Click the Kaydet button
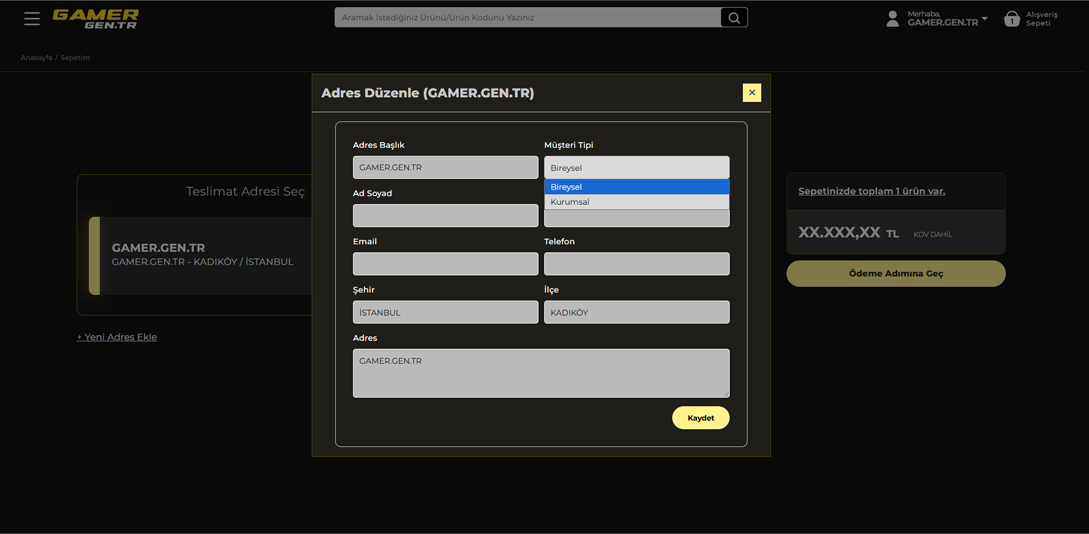 click(700, 418)
